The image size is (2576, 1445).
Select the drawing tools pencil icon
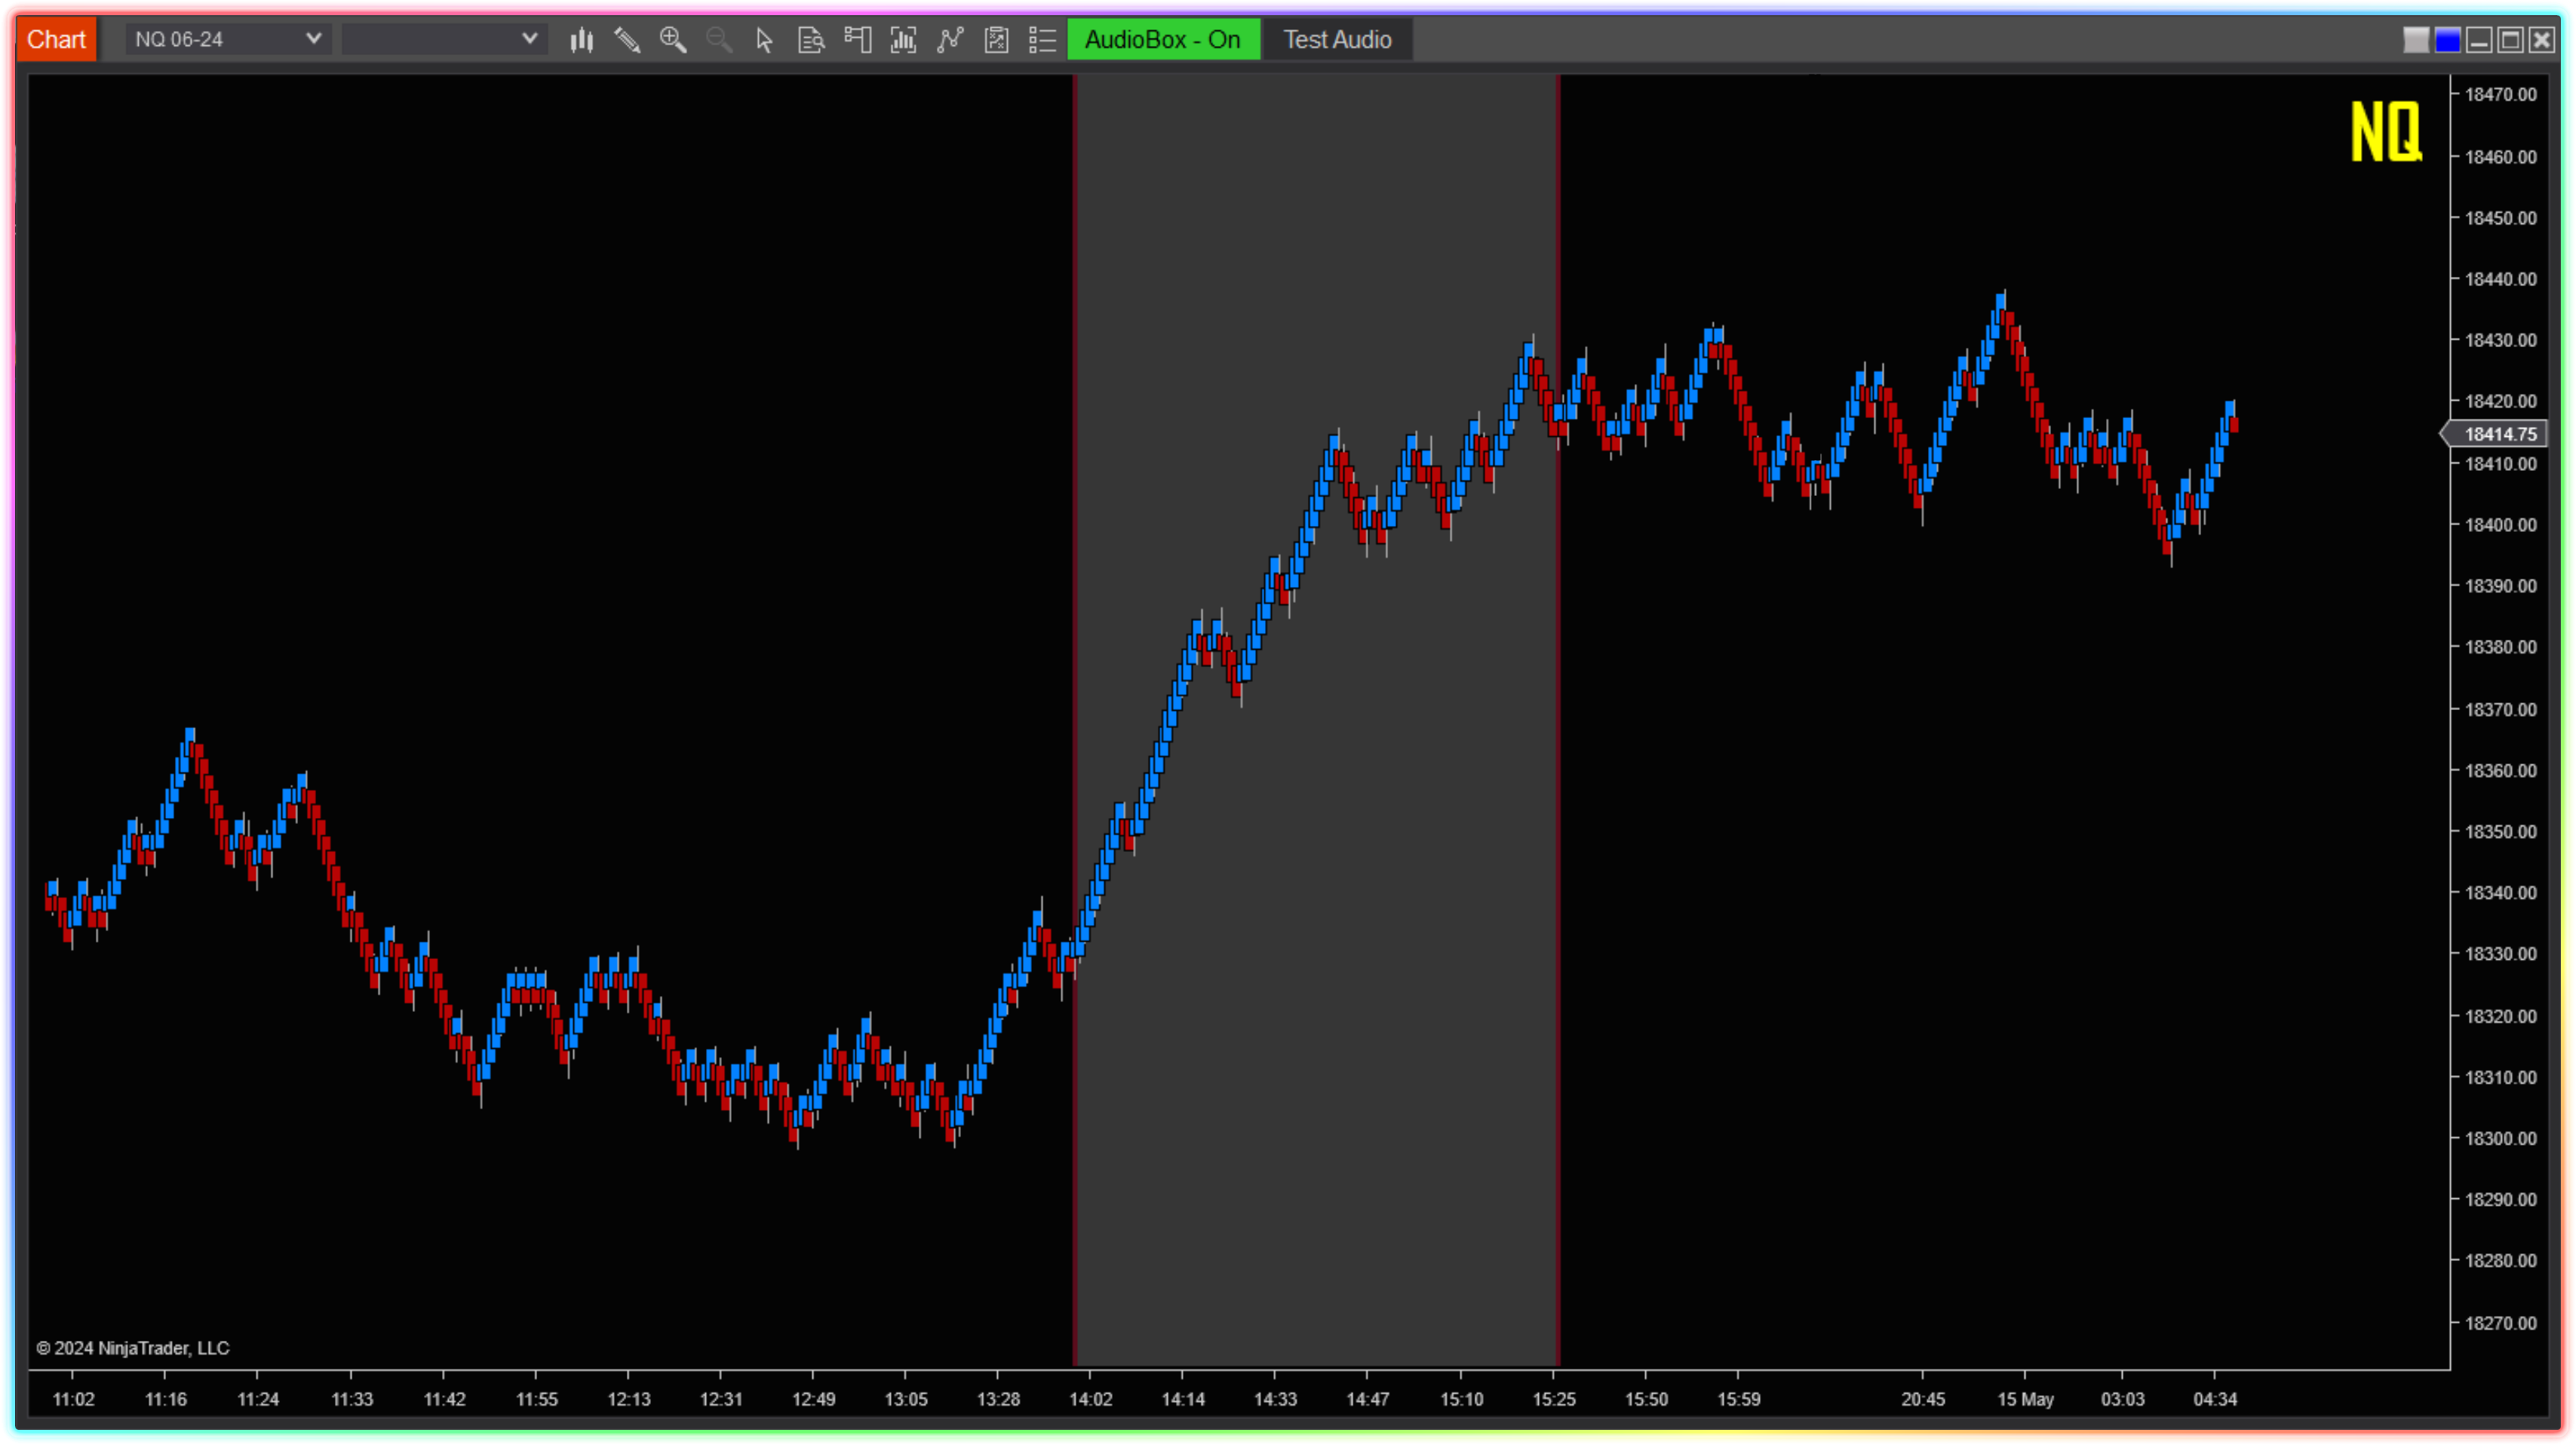[627, 40]
